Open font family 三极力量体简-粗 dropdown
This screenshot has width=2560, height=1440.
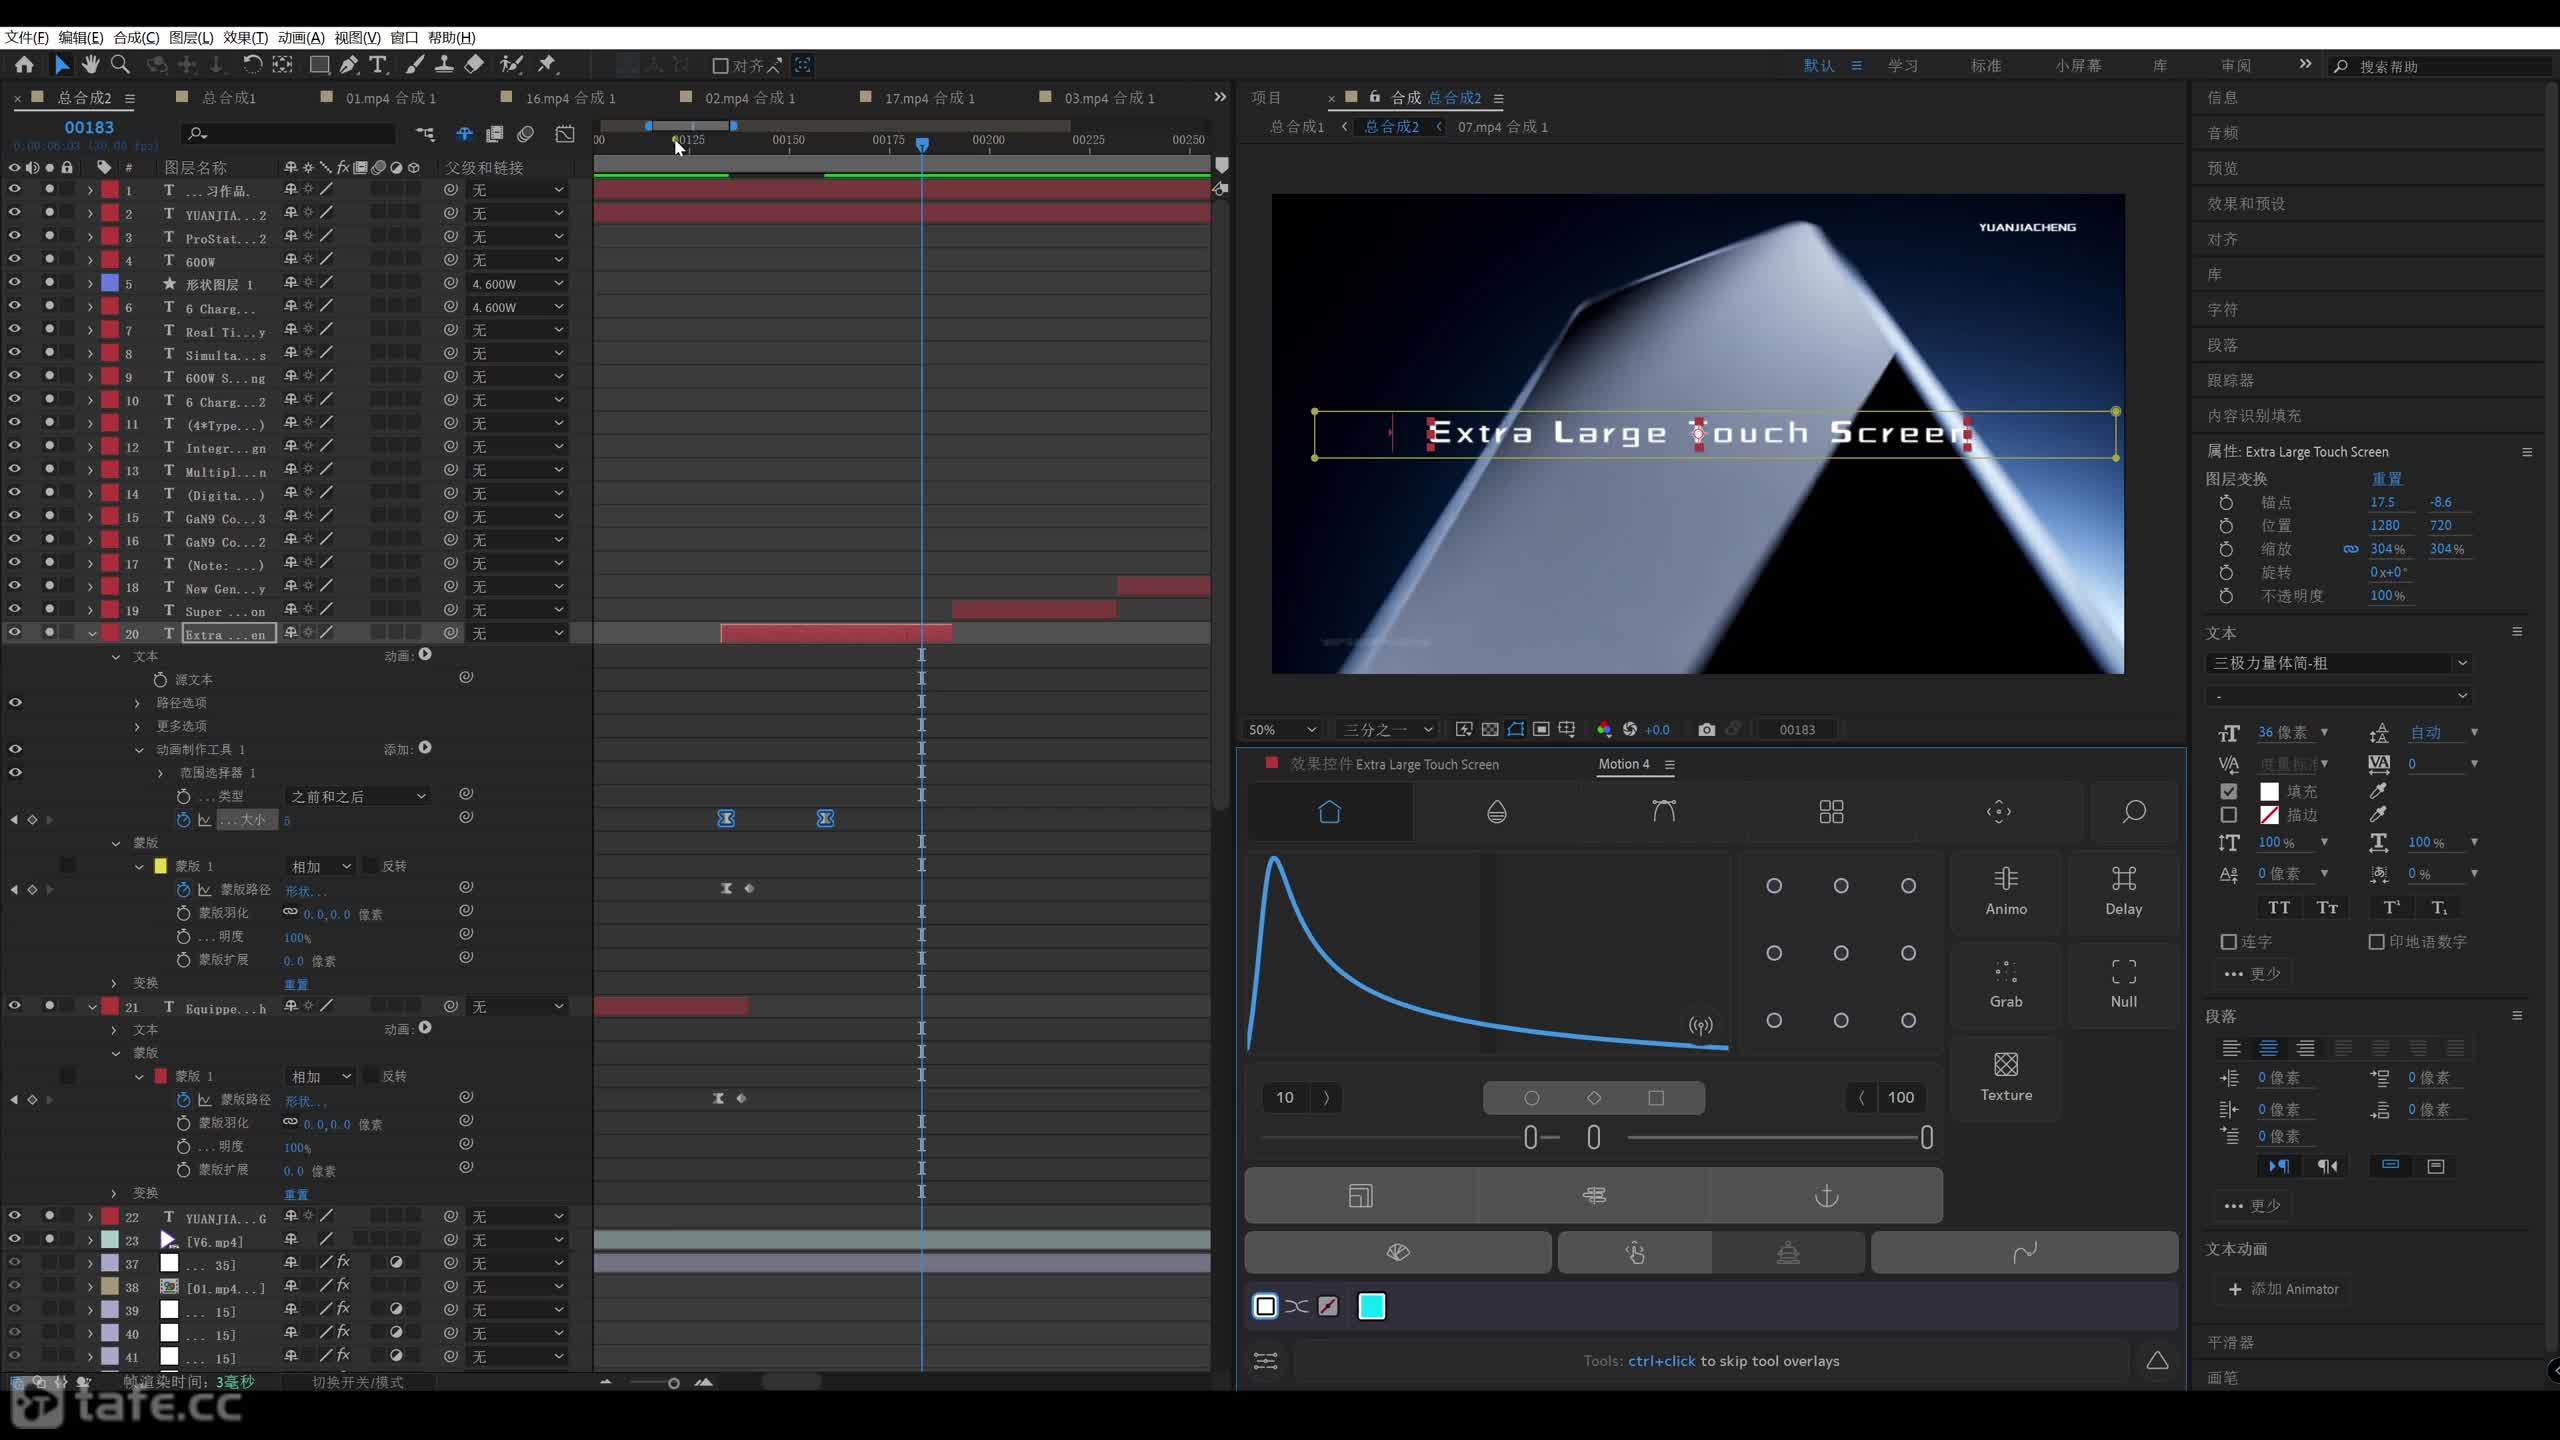coord(2338,663)
